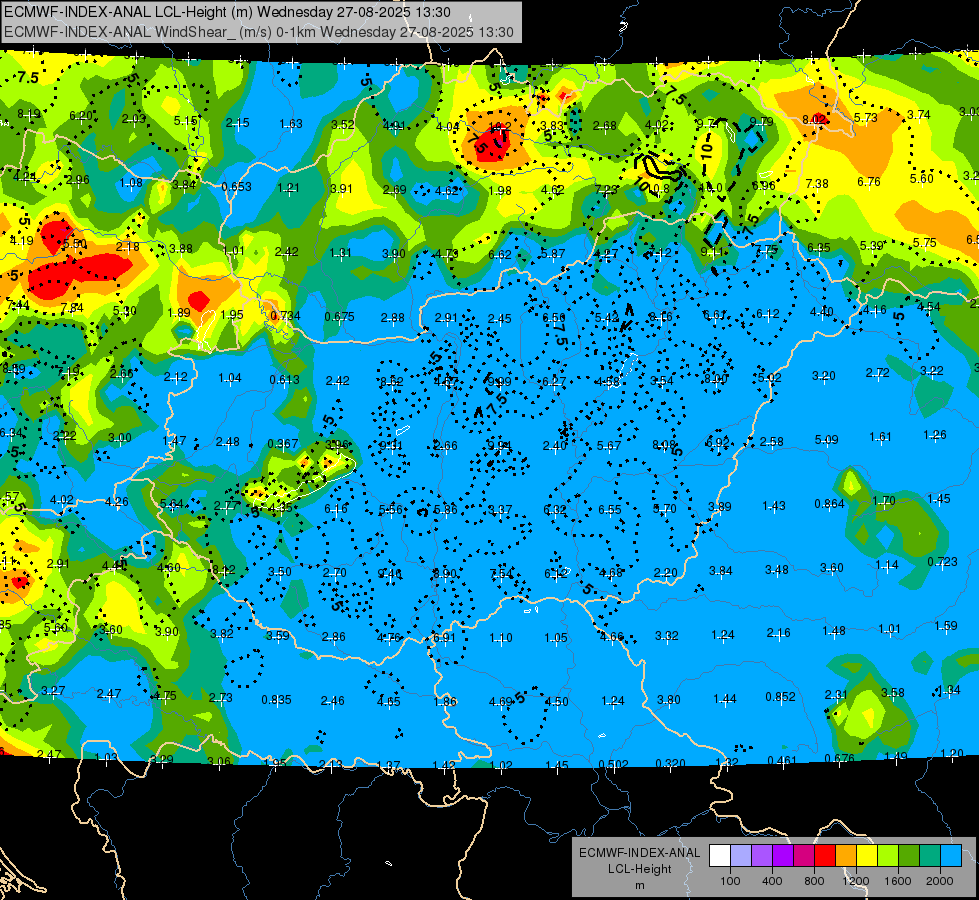Screen dimensions: 979x900
Task: Click the wind shear value '0.653'
Action: click(x=237, y=187)
